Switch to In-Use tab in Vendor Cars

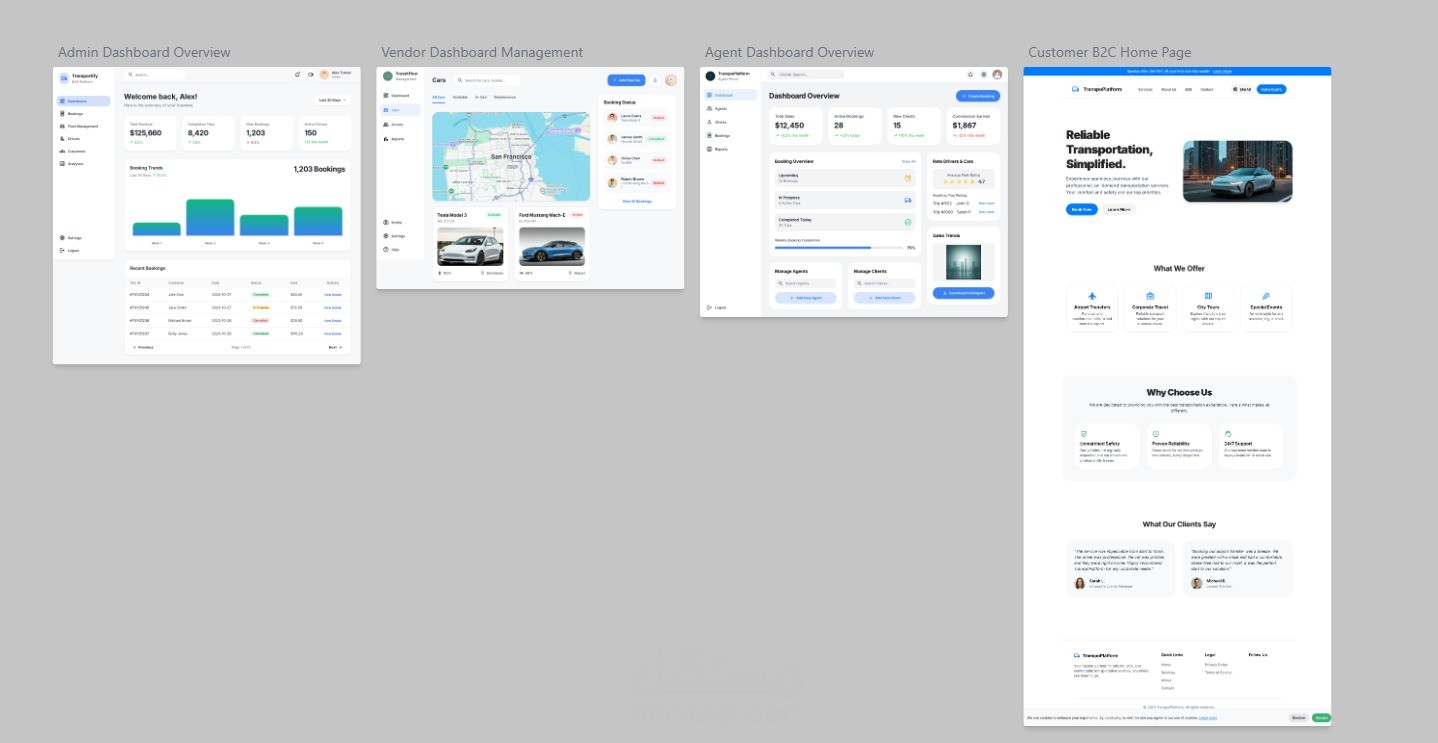(x=481, y=97)
